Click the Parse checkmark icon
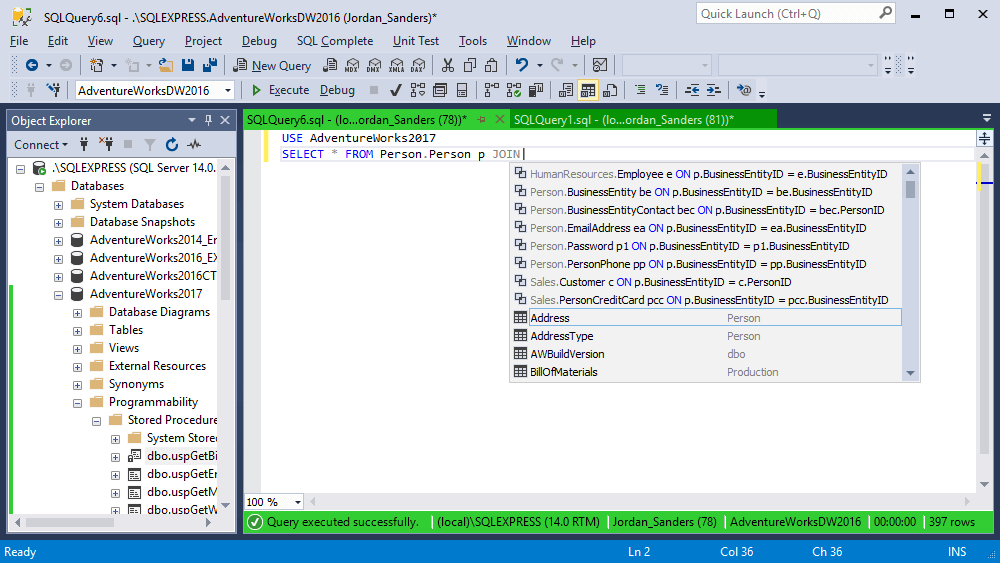The width and height of the screenshot is (1000, 563). (394, 90)
